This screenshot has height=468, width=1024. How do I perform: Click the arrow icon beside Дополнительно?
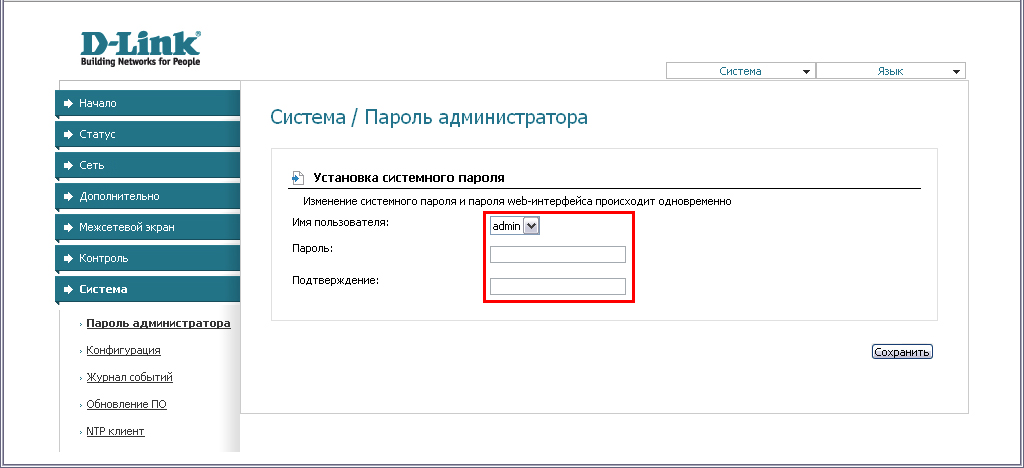coord(68,196)
